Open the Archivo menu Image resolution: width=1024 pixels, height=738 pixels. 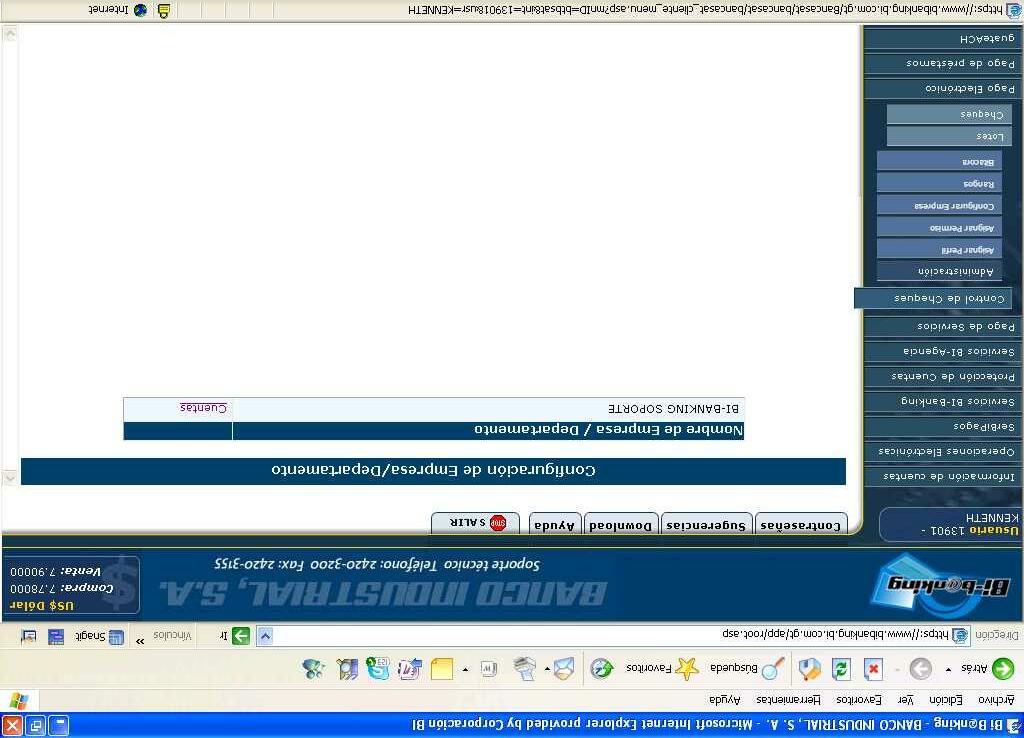(996, 700)
